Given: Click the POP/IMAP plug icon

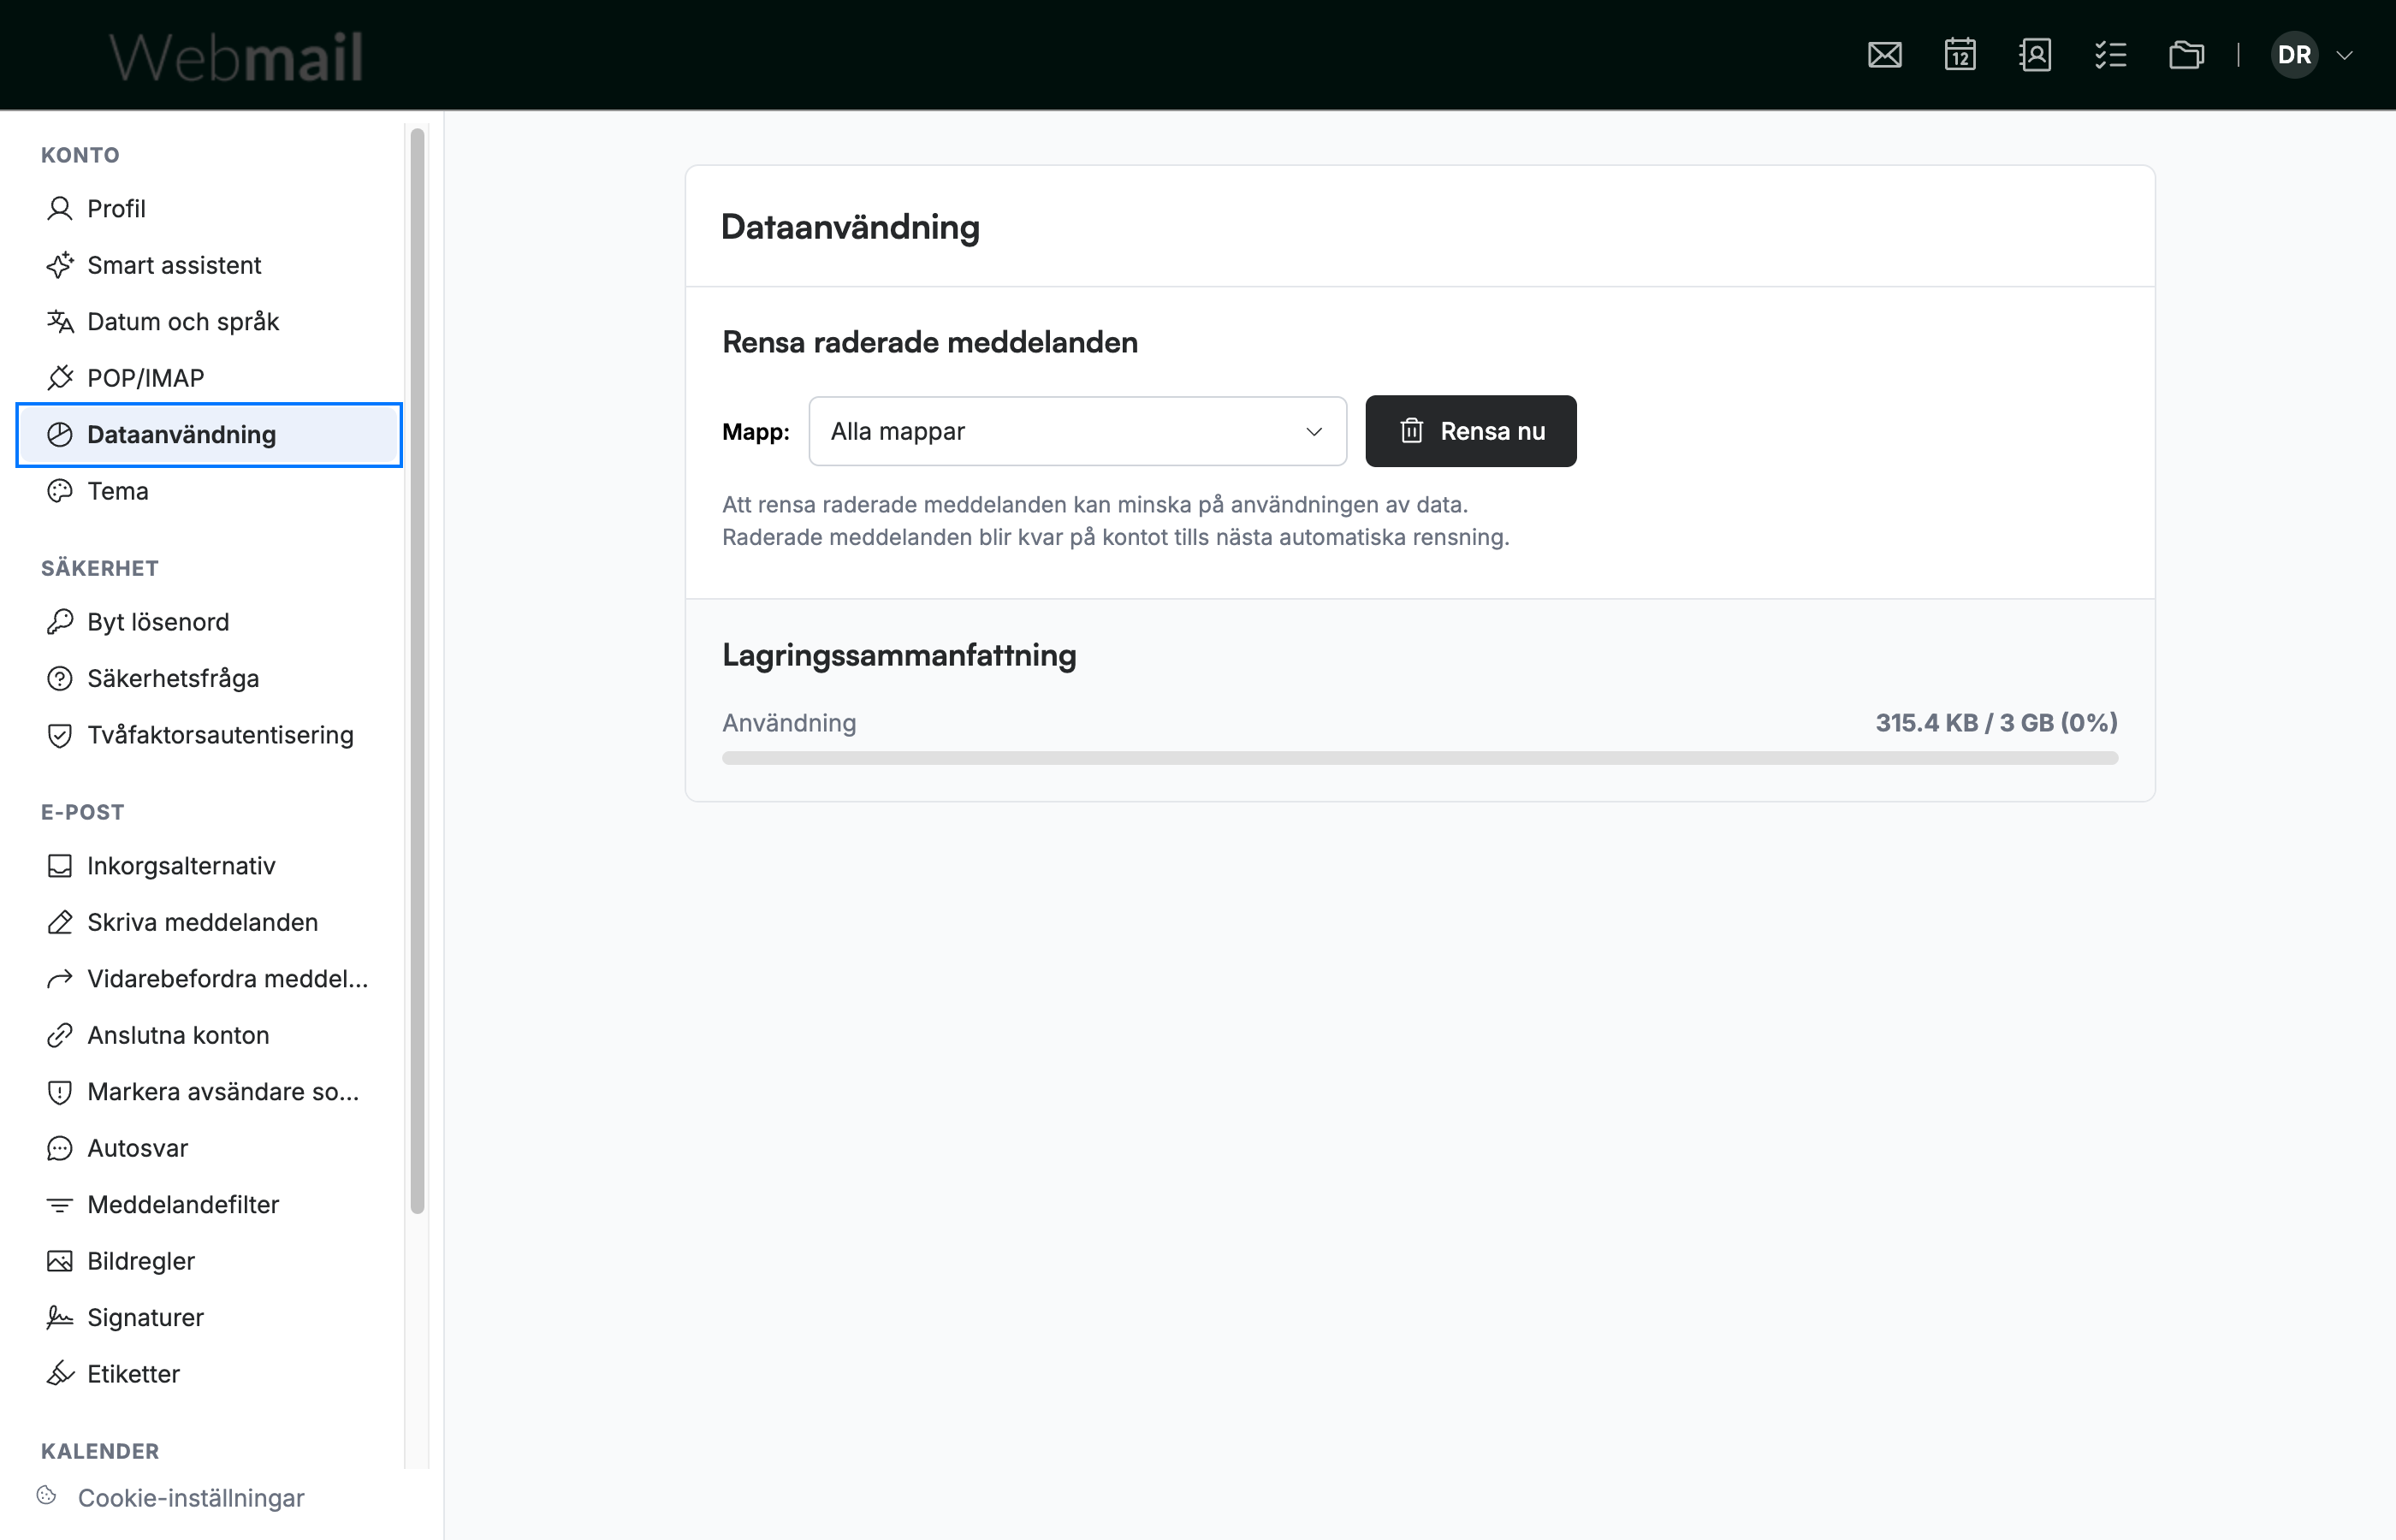Looking at the screenshot, I should (x=60, y=378).
